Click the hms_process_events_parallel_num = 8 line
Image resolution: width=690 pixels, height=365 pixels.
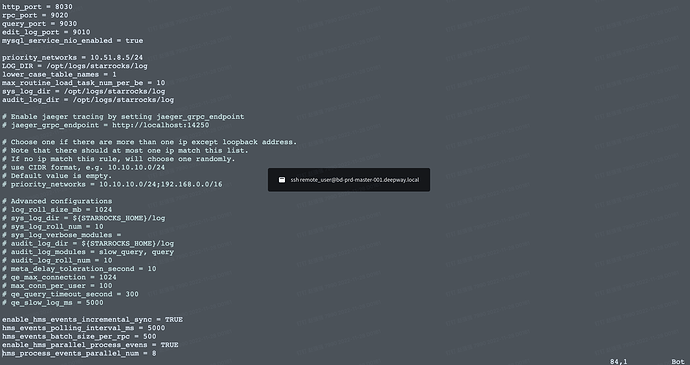(x=79, y=354)
